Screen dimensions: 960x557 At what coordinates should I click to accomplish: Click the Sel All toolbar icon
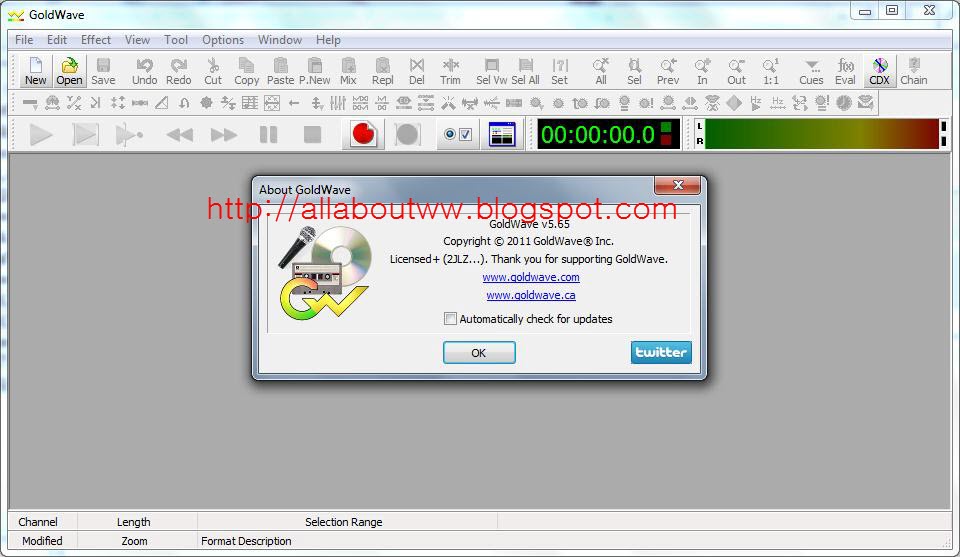point(525,71)
